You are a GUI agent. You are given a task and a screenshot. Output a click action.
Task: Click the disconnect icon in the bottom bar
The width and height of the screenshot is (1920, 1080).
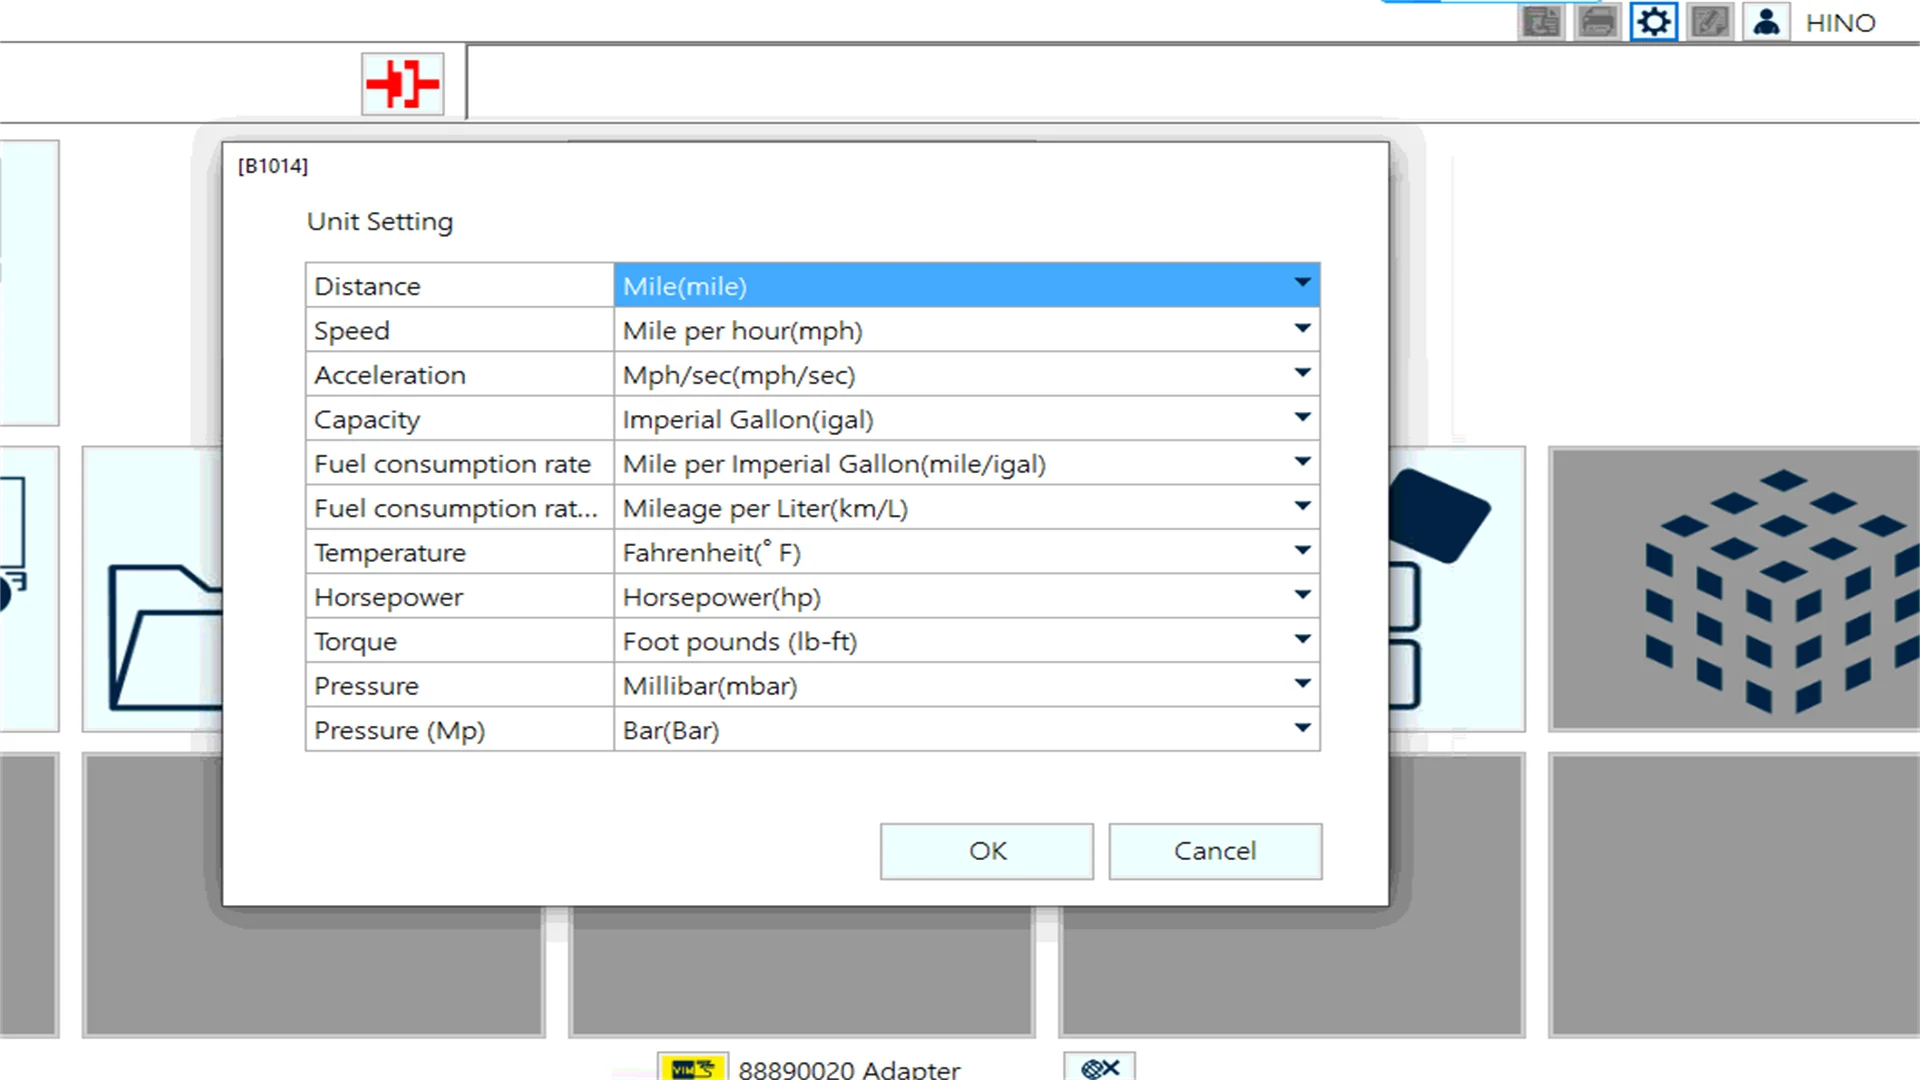(1099, 1068)
